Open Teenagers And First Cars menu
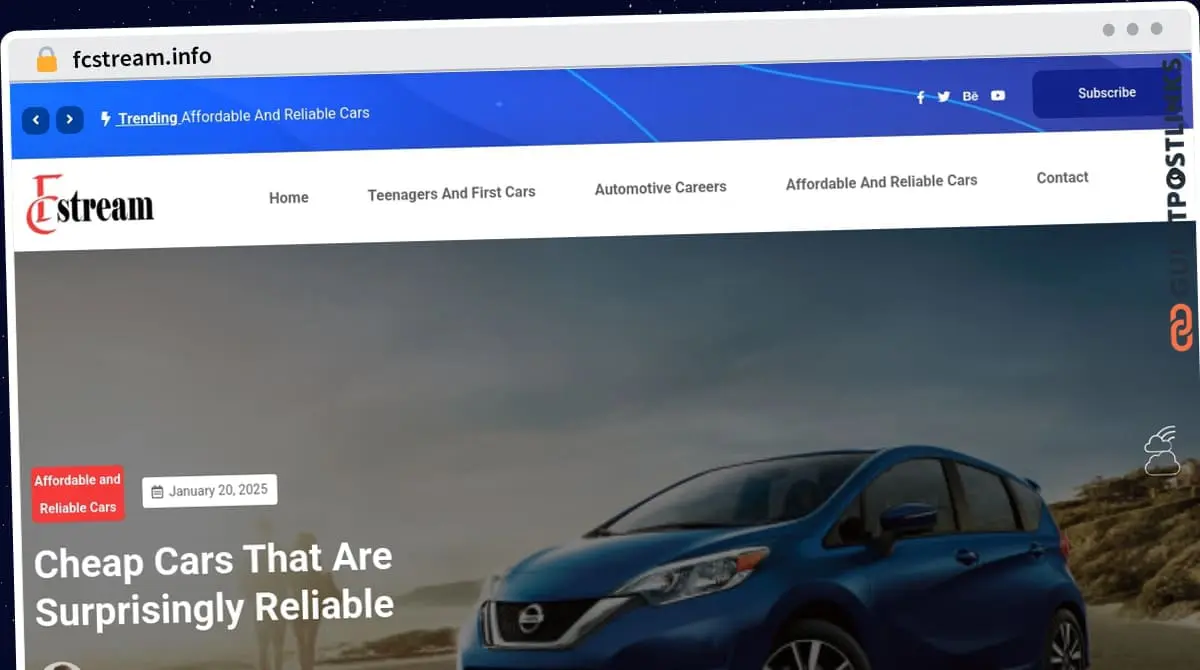The image size is (1200, 670). pyautogui.click(x=451, y=193)
